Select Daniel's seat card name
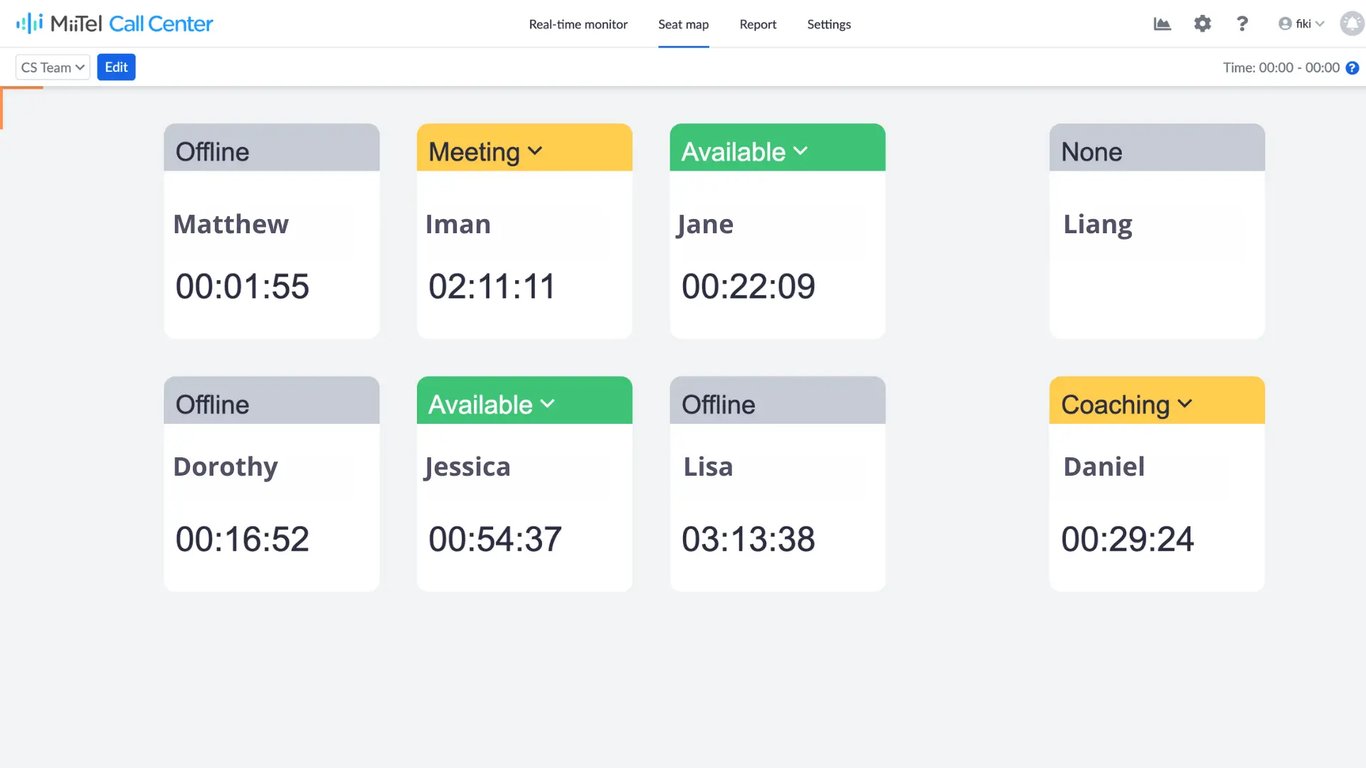Screen dimensions: 1366x768 click(x=1104, y=466)
